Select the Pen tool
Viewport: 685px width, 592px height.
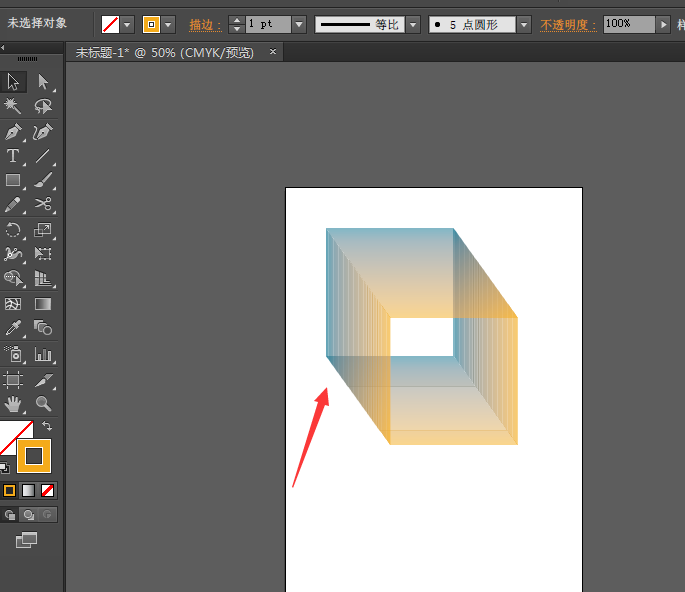13,132
